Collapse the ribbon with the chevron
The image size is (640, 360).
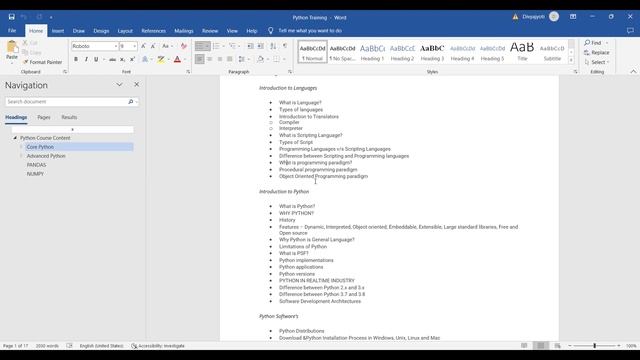point(633,71)
